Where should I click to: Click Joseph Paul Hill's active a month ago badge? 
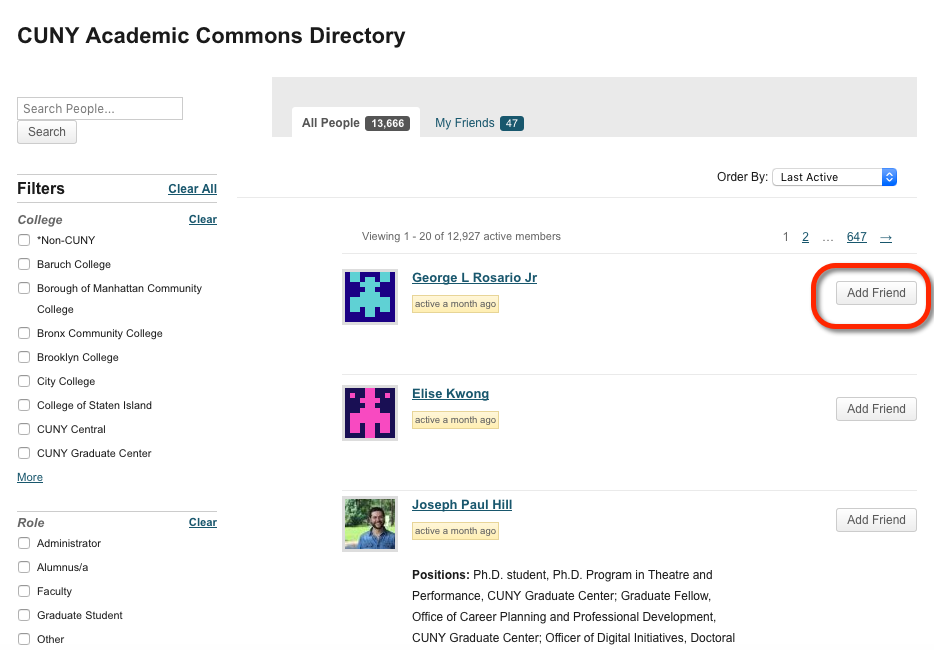click(x=455, y=531)
